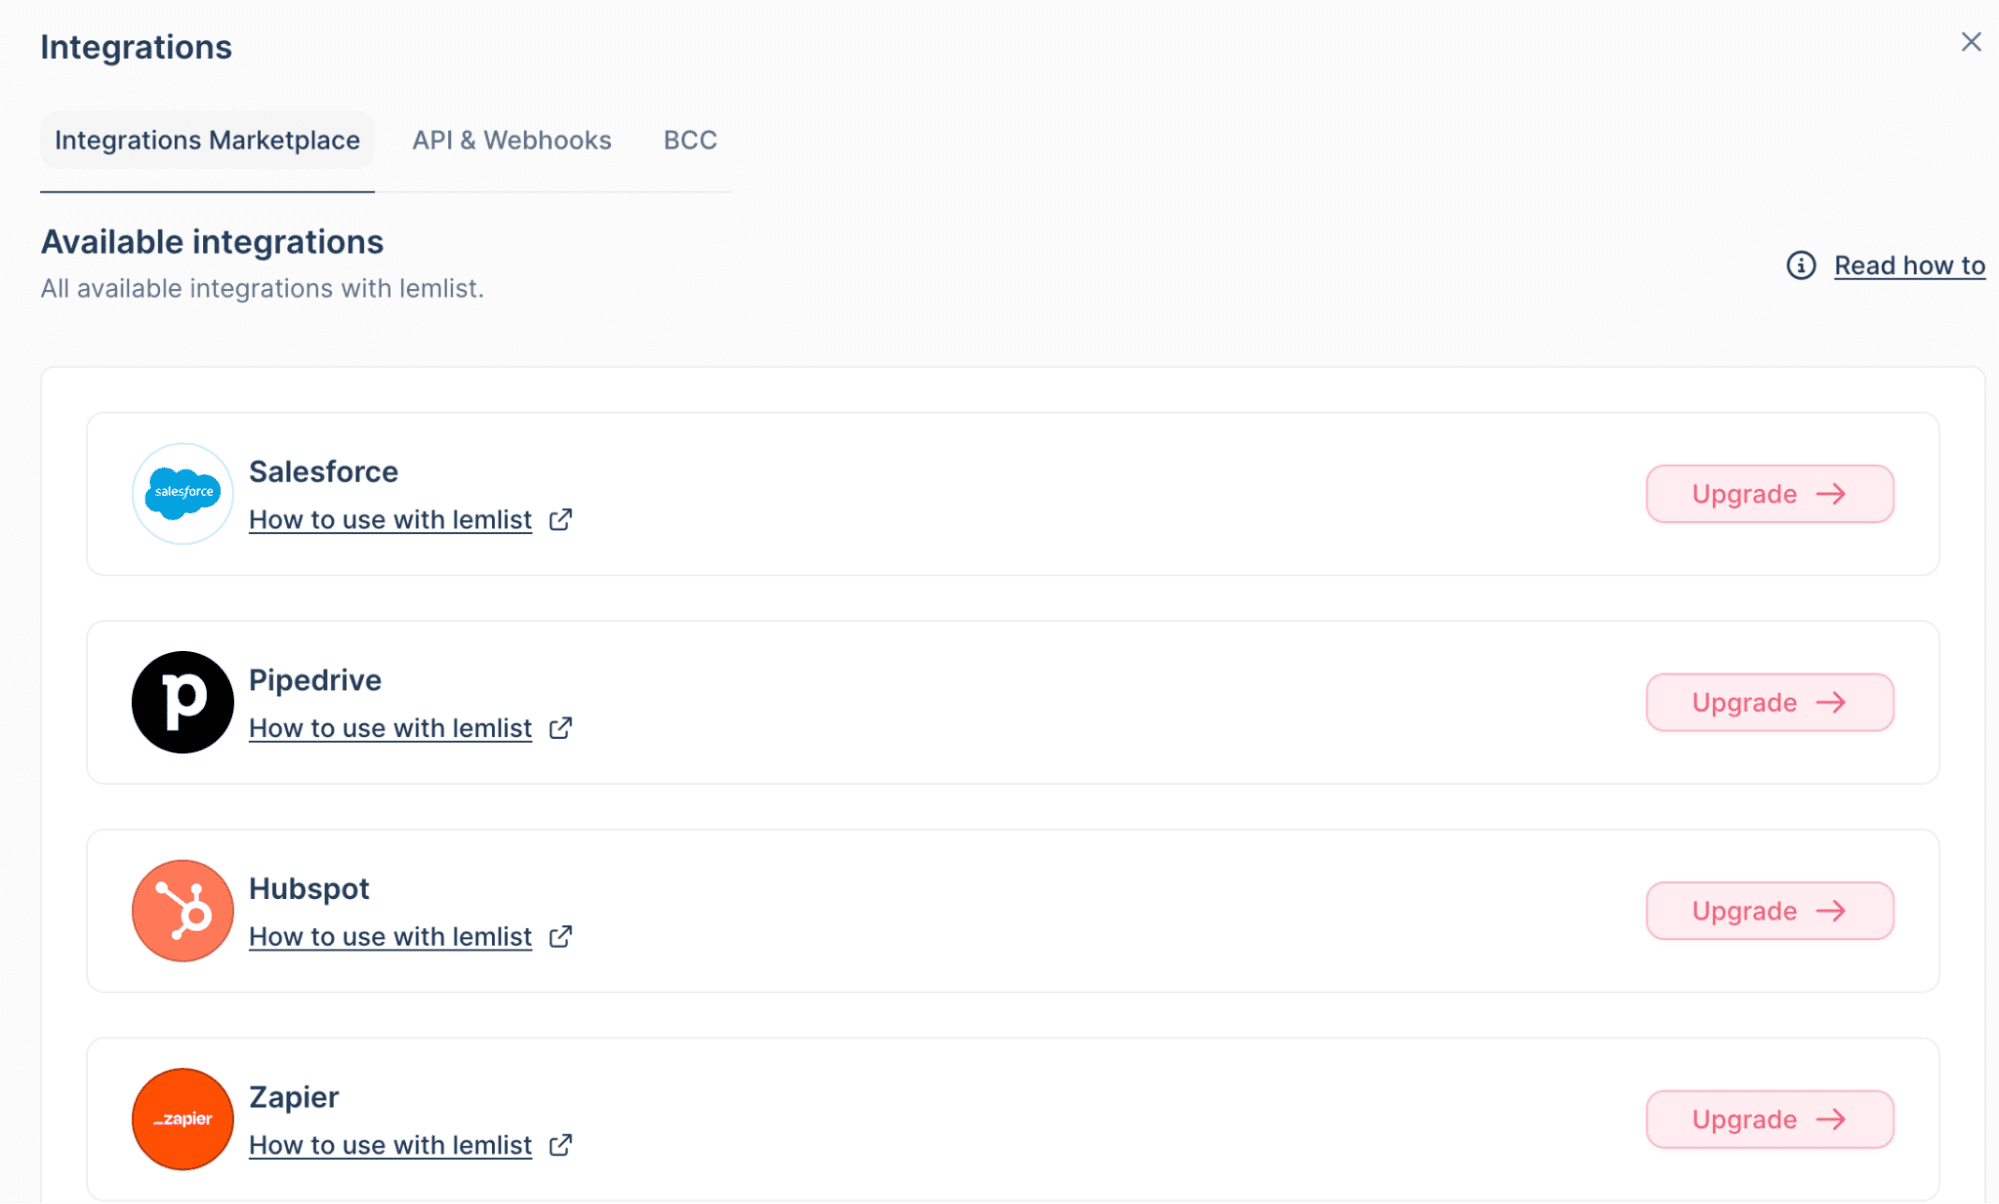Click the Hubspot logo icon
The width and height of the screenshot is (1999, 1204).
tap(182, 910)
